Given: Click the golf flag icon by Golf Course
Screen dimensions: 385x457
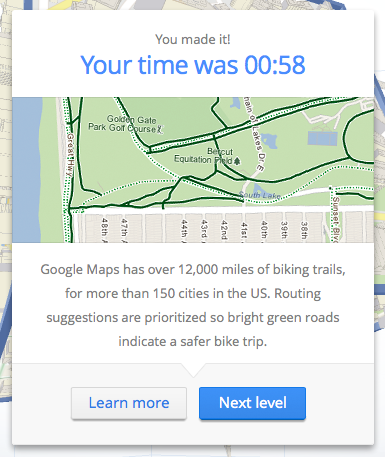Looking at the screenshot, I should tap(160, 129).
